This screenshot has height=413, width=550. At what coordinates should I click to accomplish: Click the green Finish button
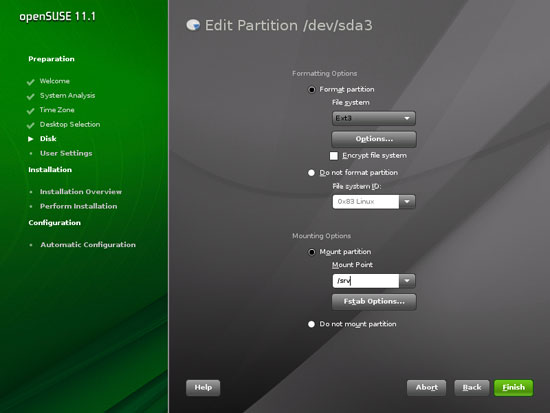coord(514,387)
